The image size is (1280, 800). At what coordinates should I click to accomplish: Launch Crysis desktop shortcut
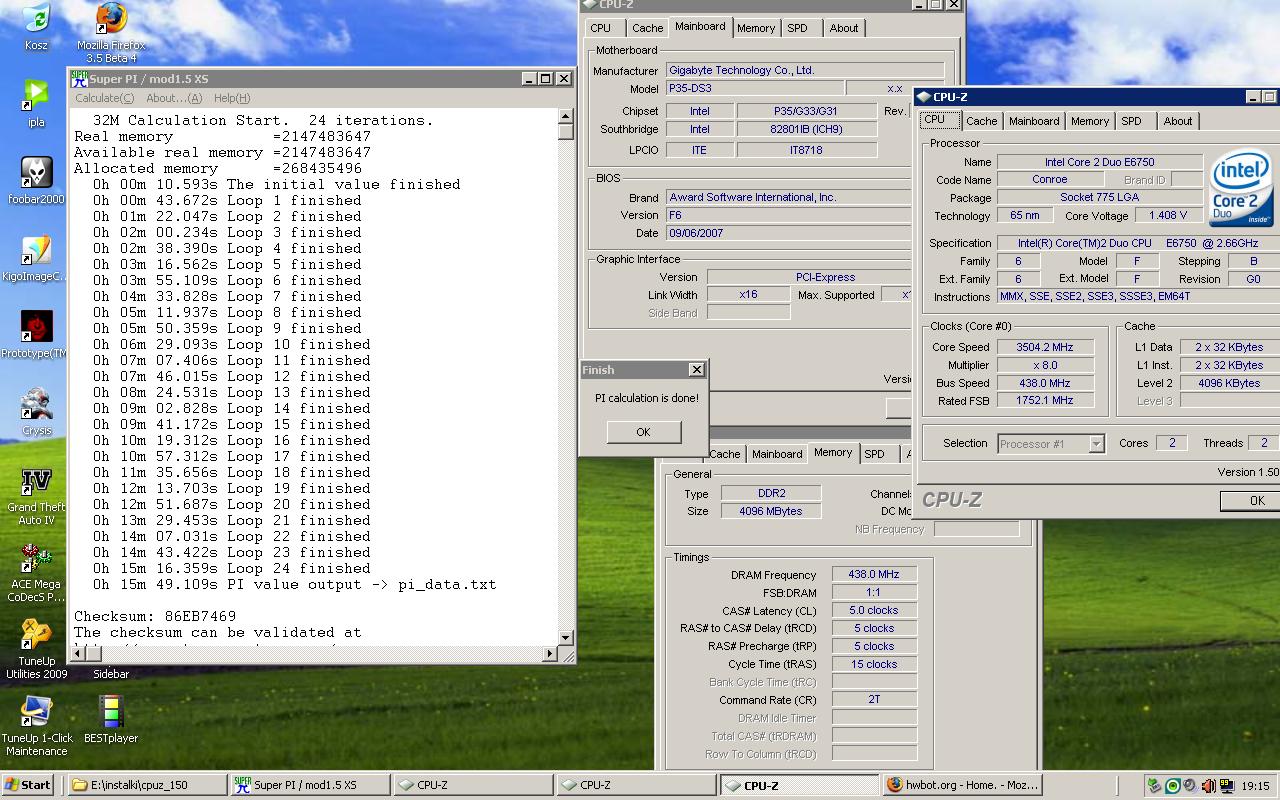click(36, 412)
